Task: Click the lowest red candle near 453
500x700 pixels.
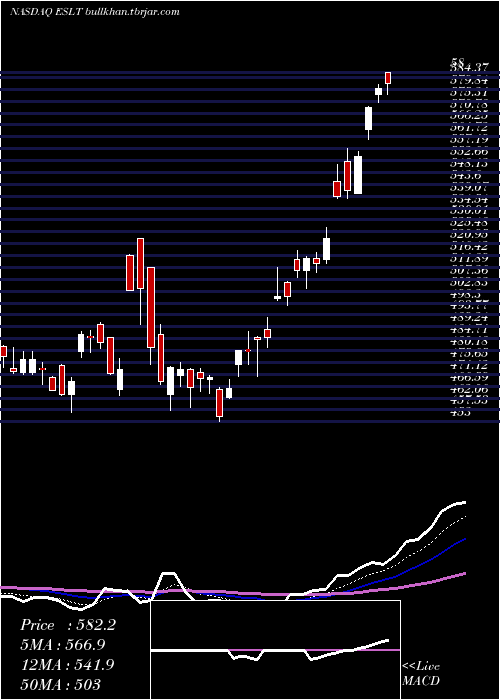Action: [x=219, y=403]
